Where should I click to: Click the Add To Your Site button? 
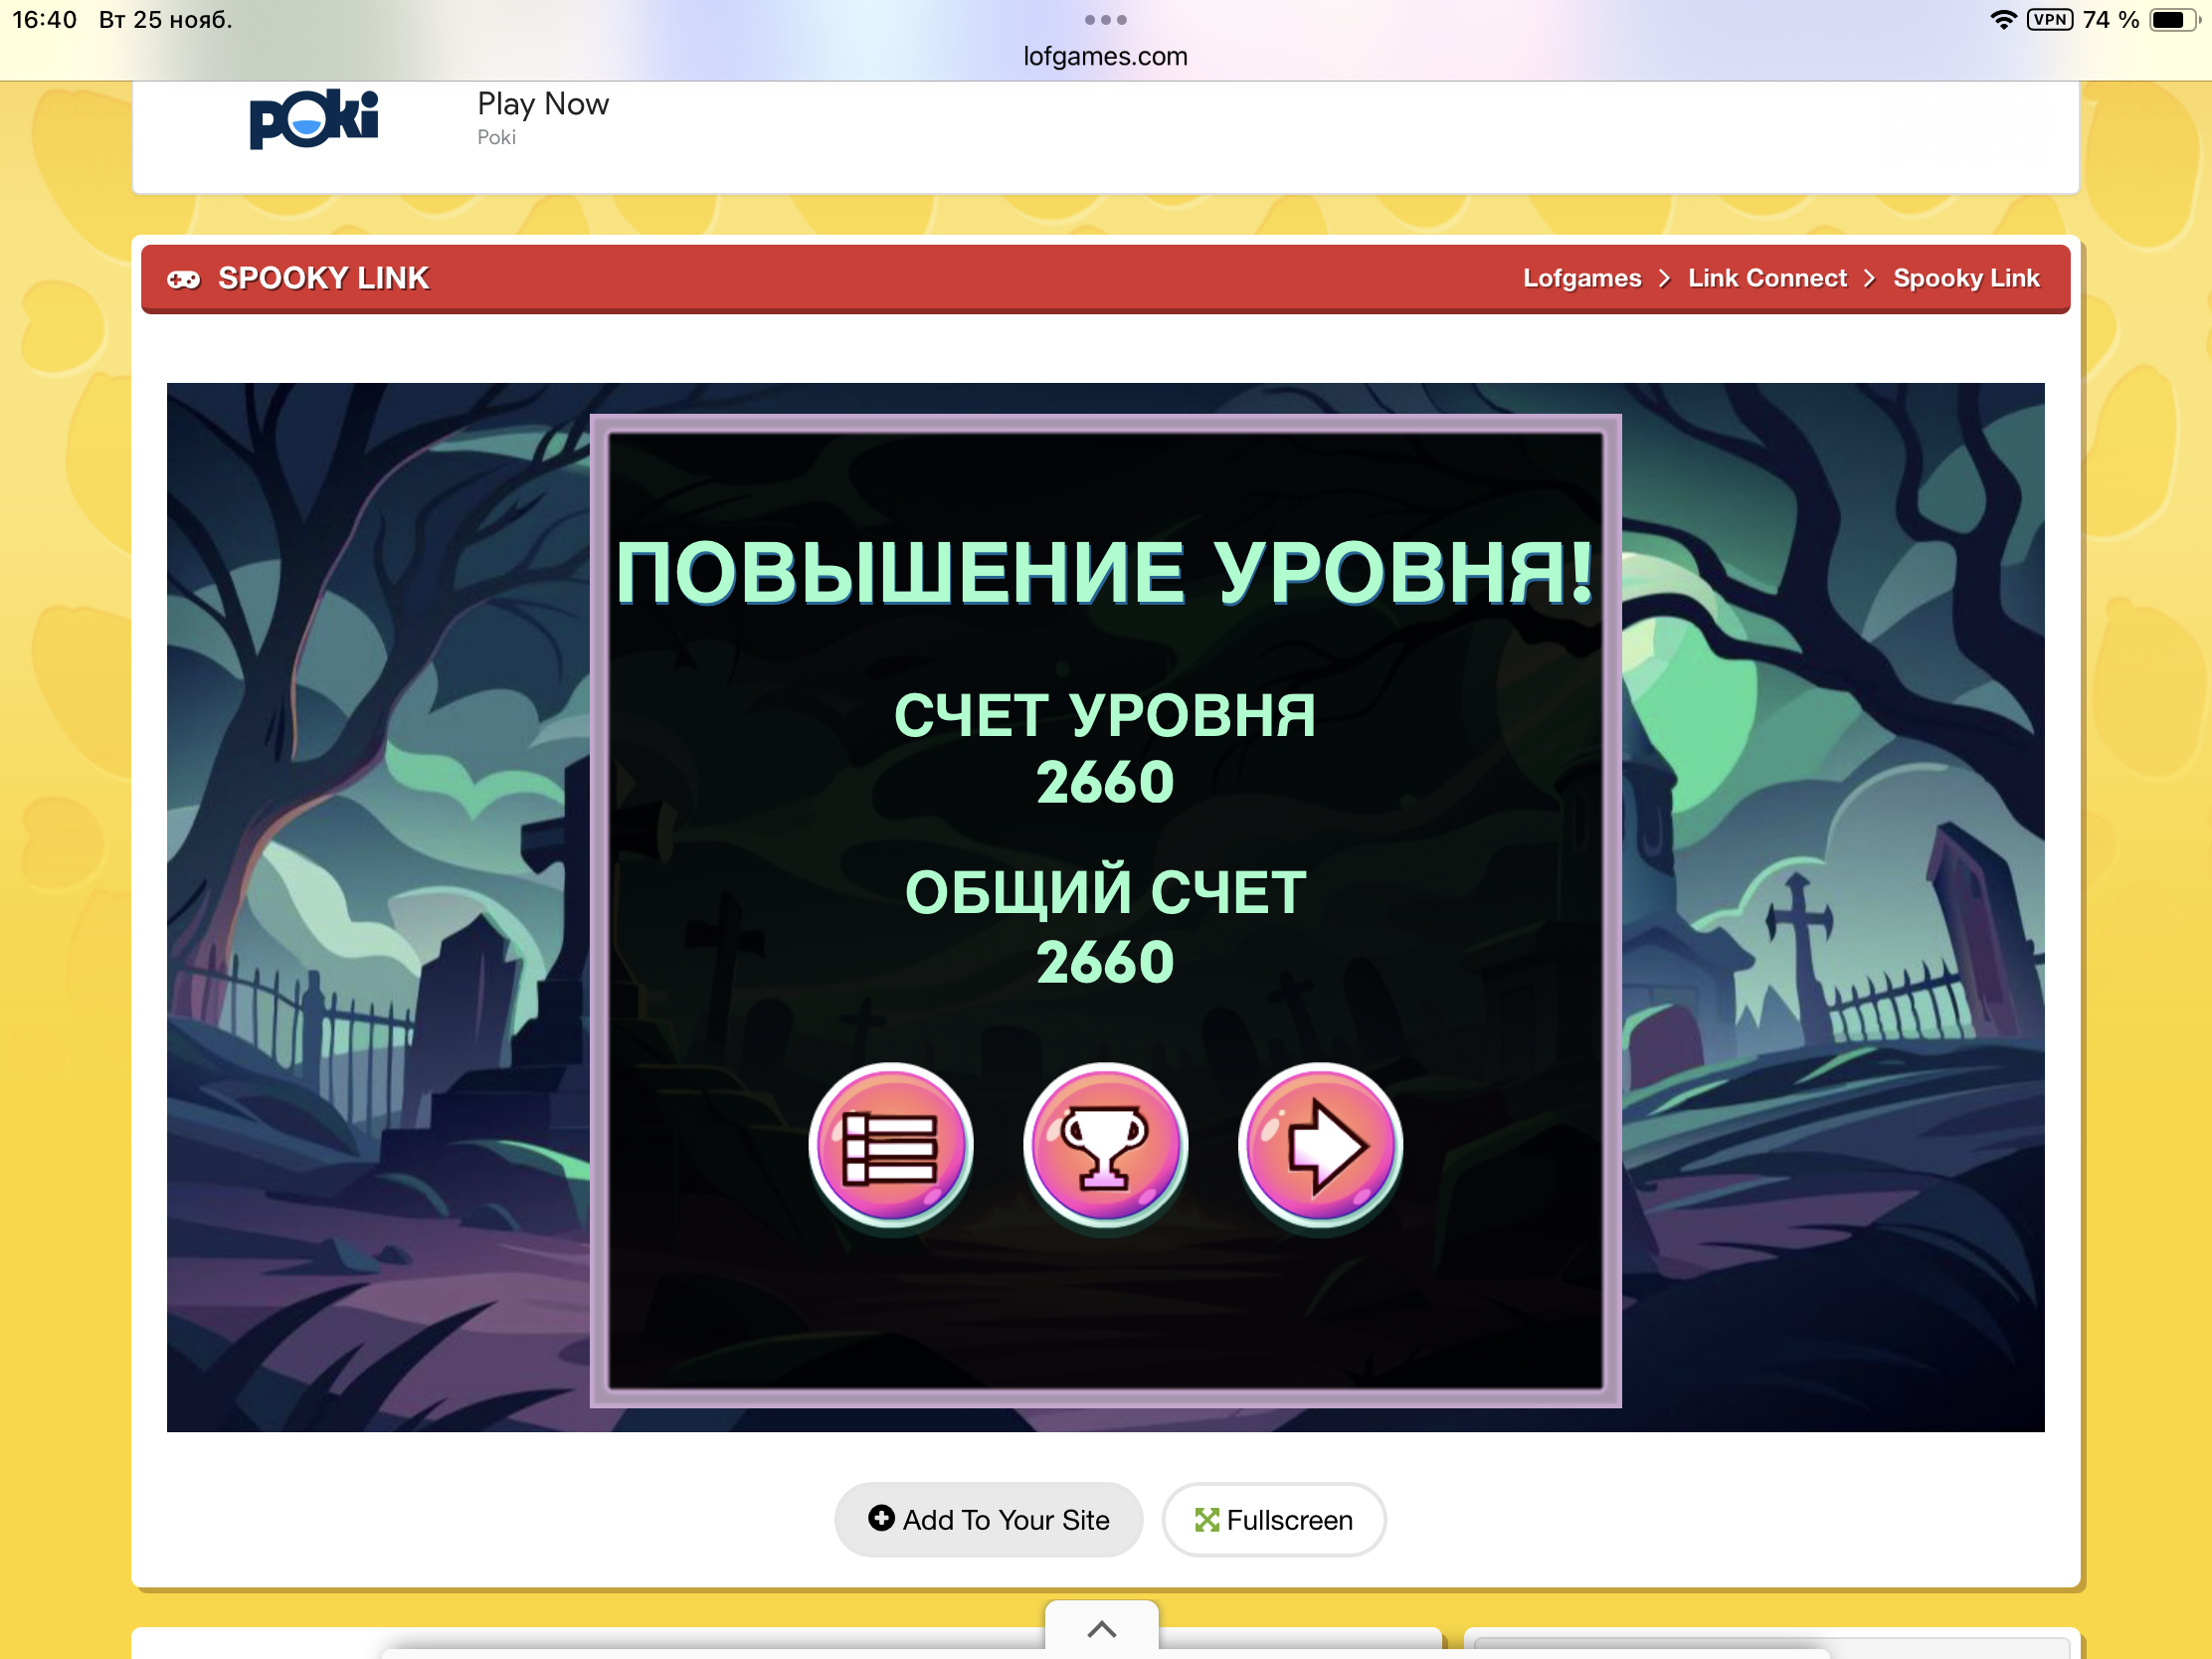pyautogui.click(x=988, y=1519)
